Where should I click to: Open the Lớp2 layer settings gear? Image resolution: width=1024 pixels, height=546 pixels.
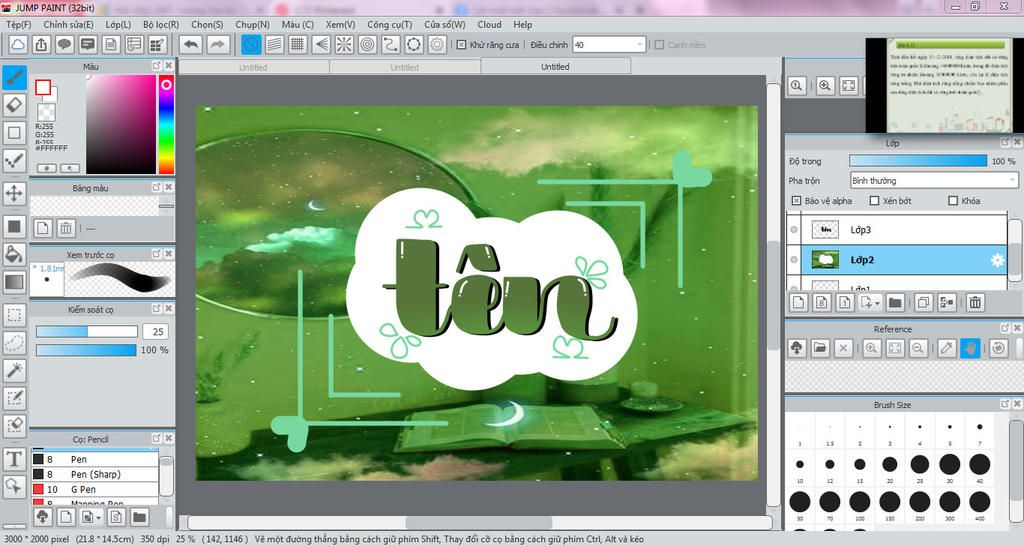coord(997,260)
